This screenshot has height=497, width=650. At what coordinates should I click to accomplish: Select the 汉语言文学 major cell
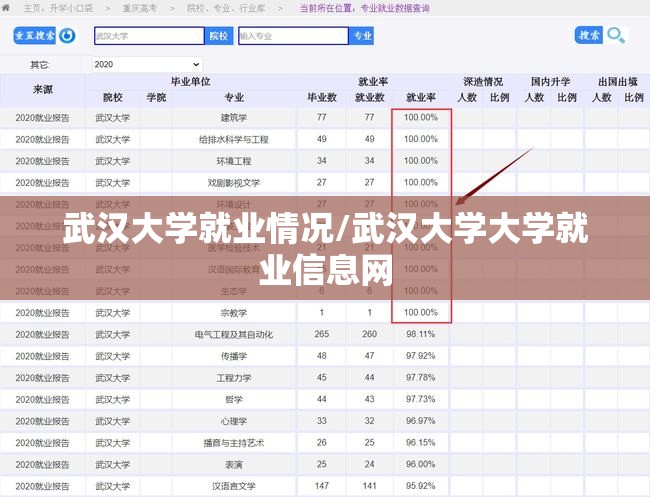pos(234,486)
